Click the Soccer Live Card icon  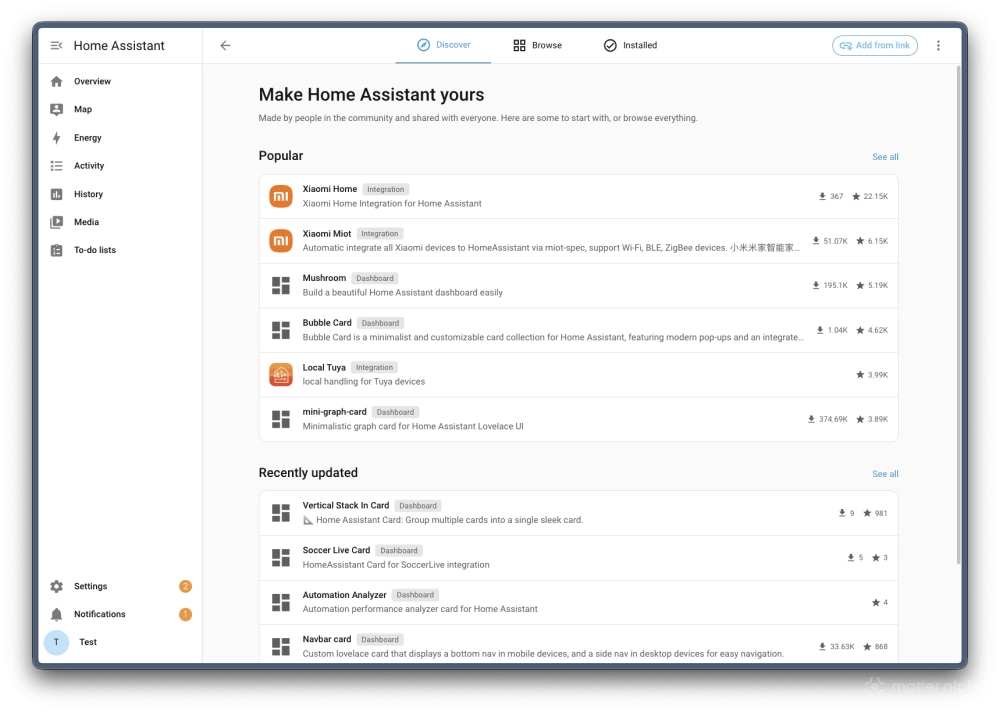click(x=281, y=558)
